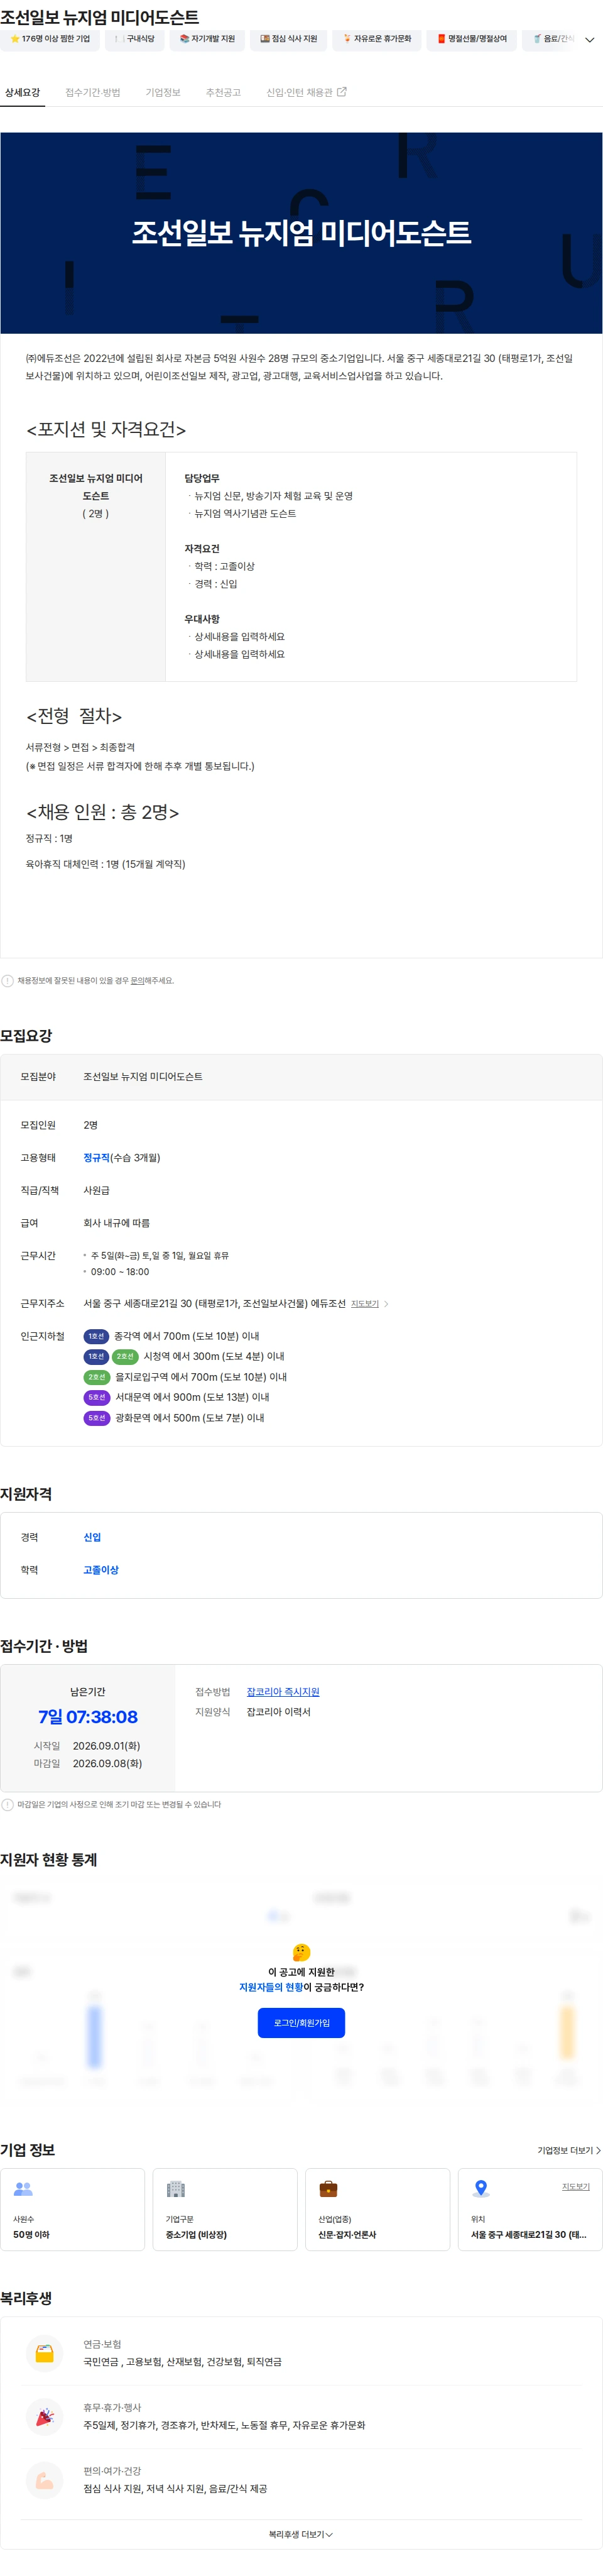Click the 2호선 badge beside 을지로입구역
Image resolution: width=603 pixels, height=2576 pixels.
pos(96,1378)
